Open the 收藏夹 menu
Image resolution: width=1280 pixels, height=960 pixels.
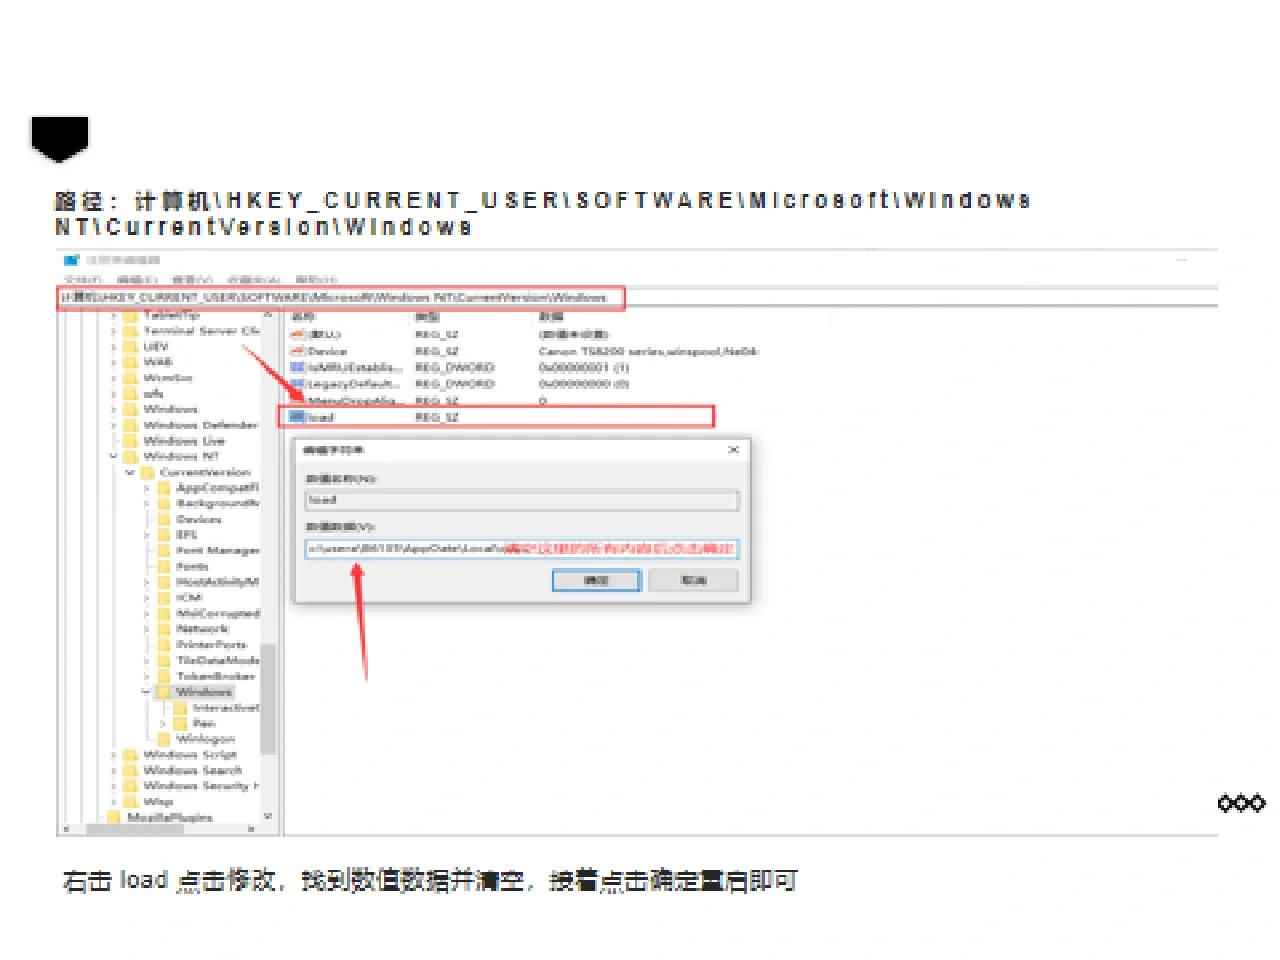253,280
